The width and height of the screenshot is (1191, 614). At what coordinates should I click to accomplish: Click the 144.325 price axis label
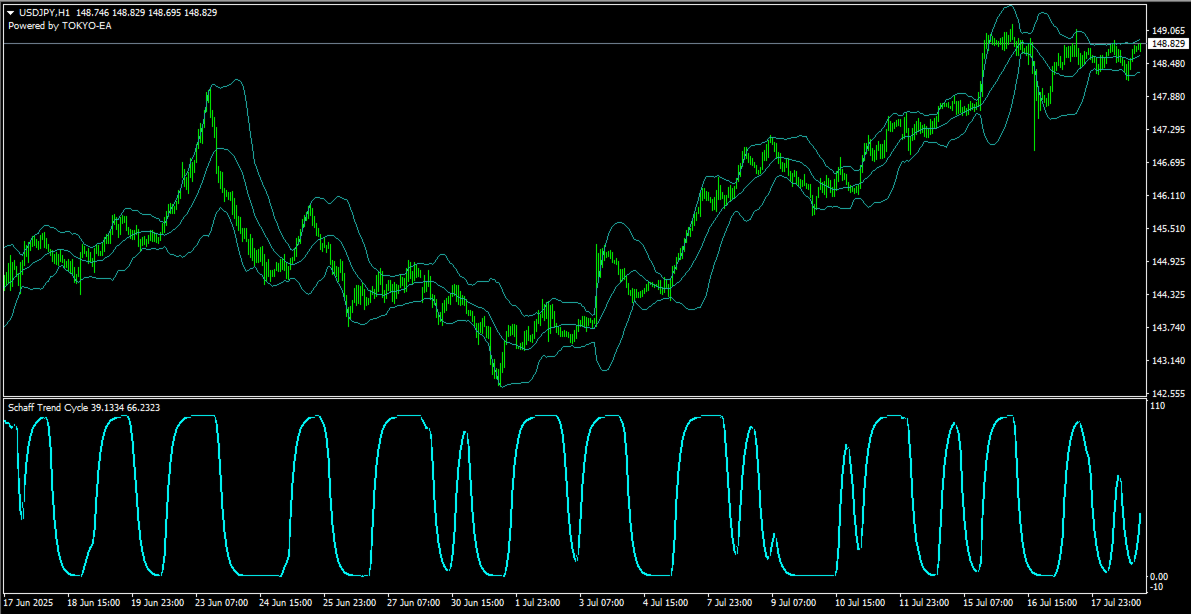pyautogui.click(x=1168, y=295)
